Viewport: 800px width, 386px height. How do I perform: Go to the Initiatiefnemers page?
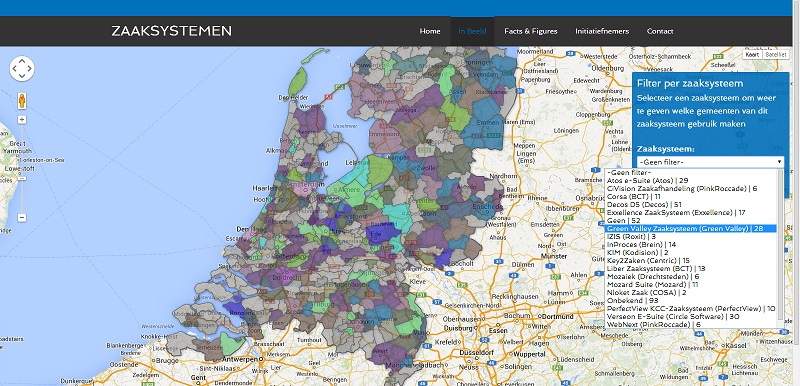pyautogui.click(x=602, y=31)
